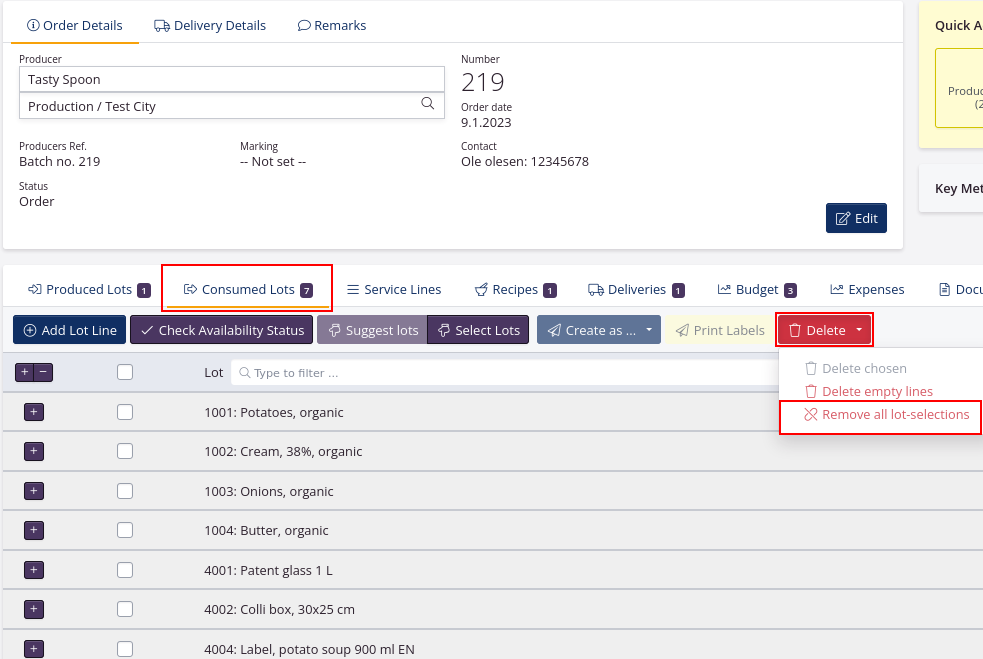The image size is (983, 659).
Task: Open the producer search magnifier icon
Action: pyautogui.click(x=428, y=104)
